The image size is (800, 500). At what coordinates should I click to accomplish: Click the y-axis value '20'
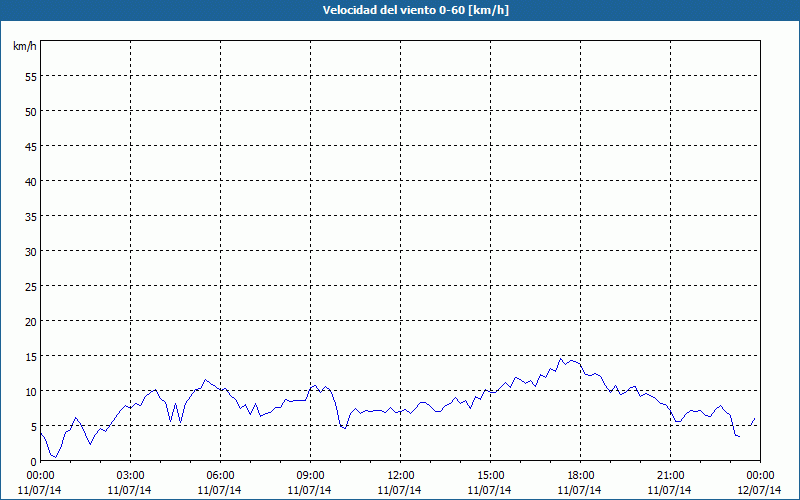(x=31, y=322)
